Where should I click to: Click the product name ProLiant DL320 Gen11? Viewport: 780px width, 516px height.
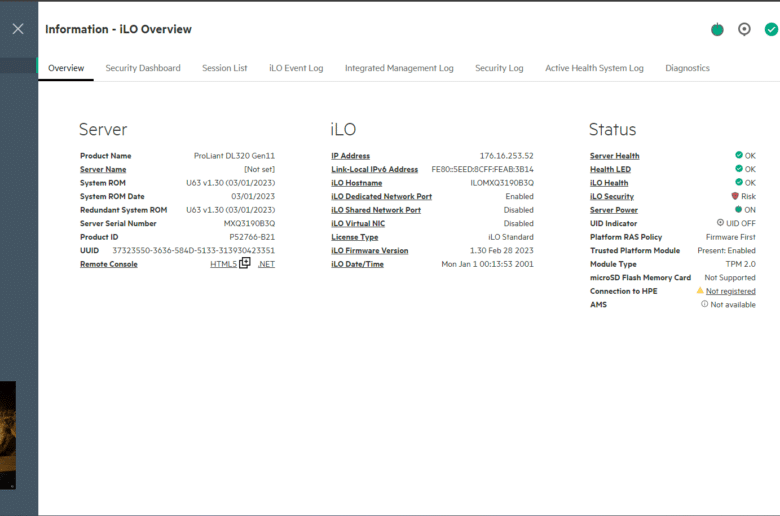234,156
